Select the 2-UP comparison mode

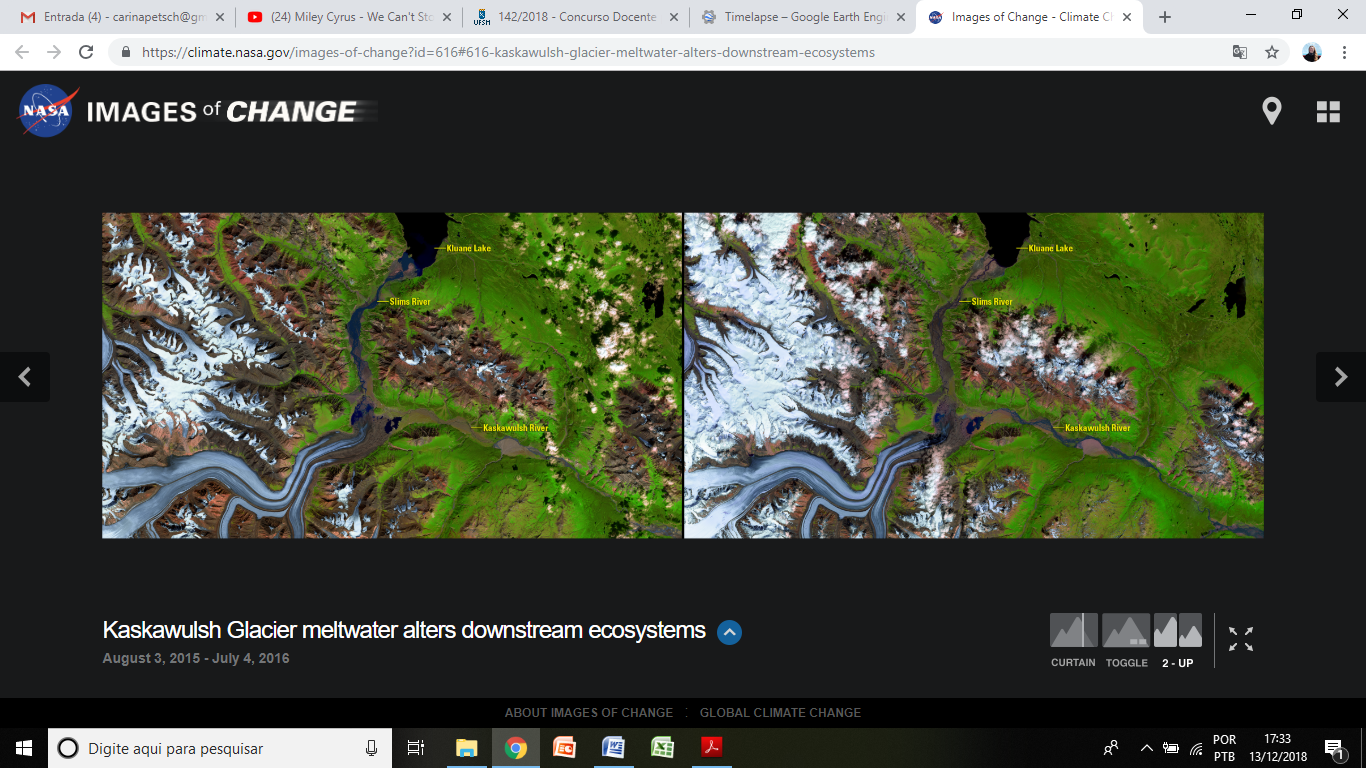(x=1177, y=631)
